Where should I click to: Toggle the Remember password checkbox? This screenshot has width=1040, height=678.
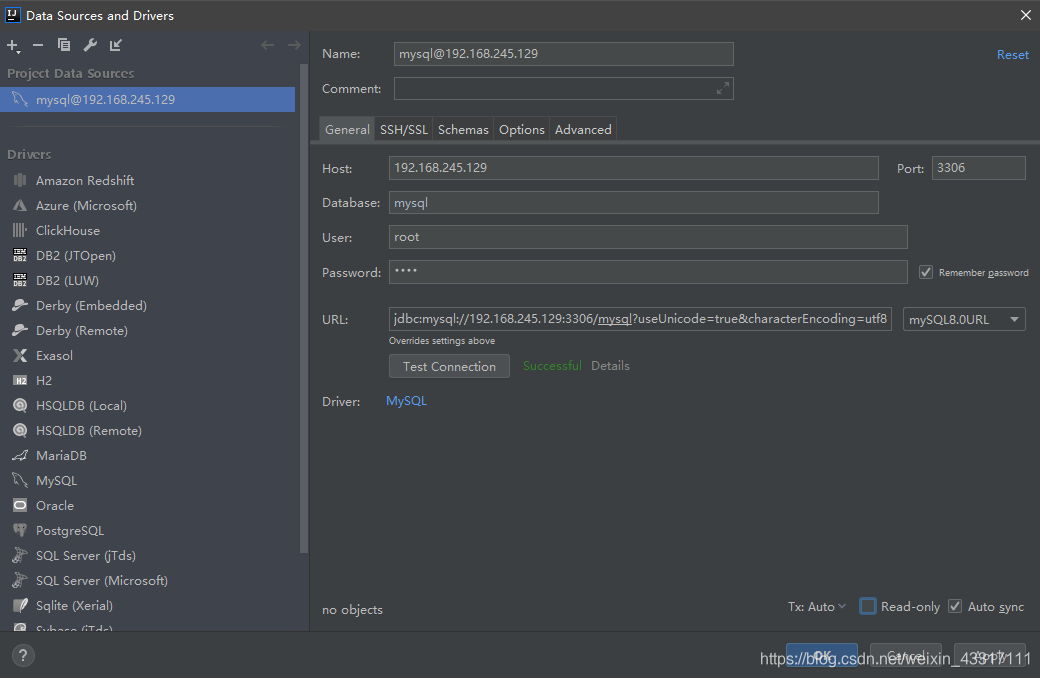coord(926,272)
